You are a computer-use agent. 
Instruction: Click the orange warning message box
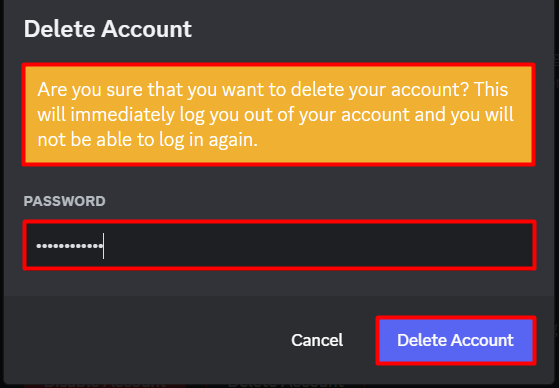[x=279, y=114]
